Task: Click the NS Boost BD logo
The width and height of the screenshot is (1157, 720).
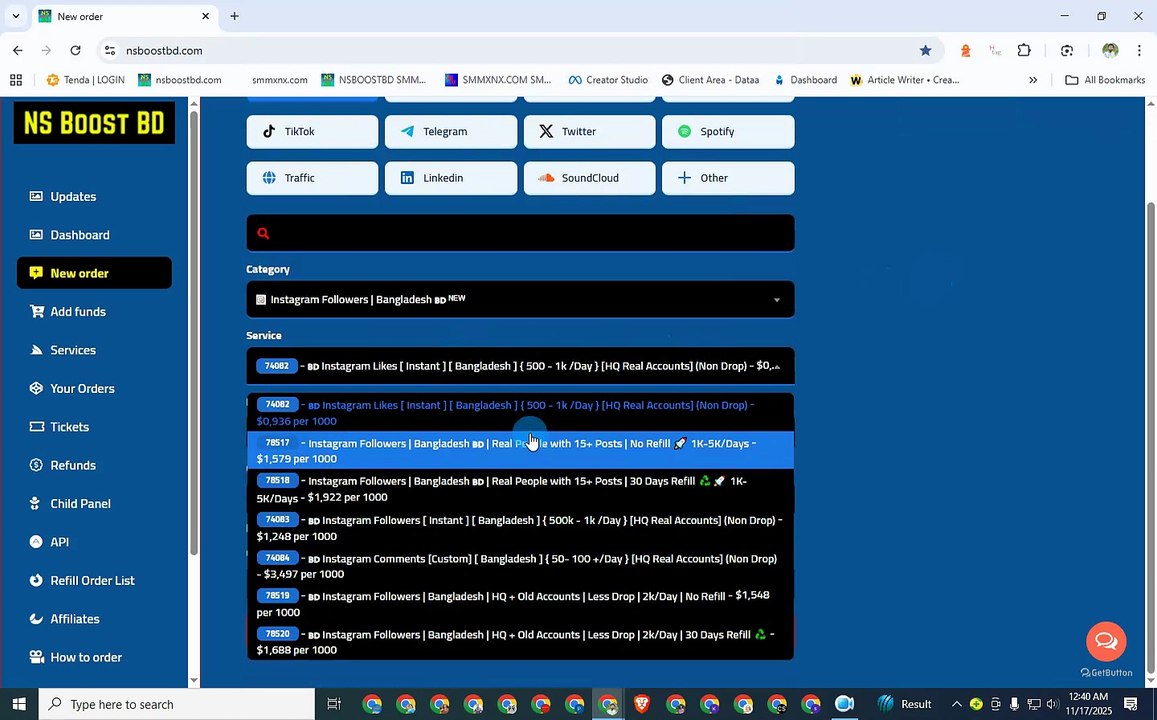Action: pos(94,122)
